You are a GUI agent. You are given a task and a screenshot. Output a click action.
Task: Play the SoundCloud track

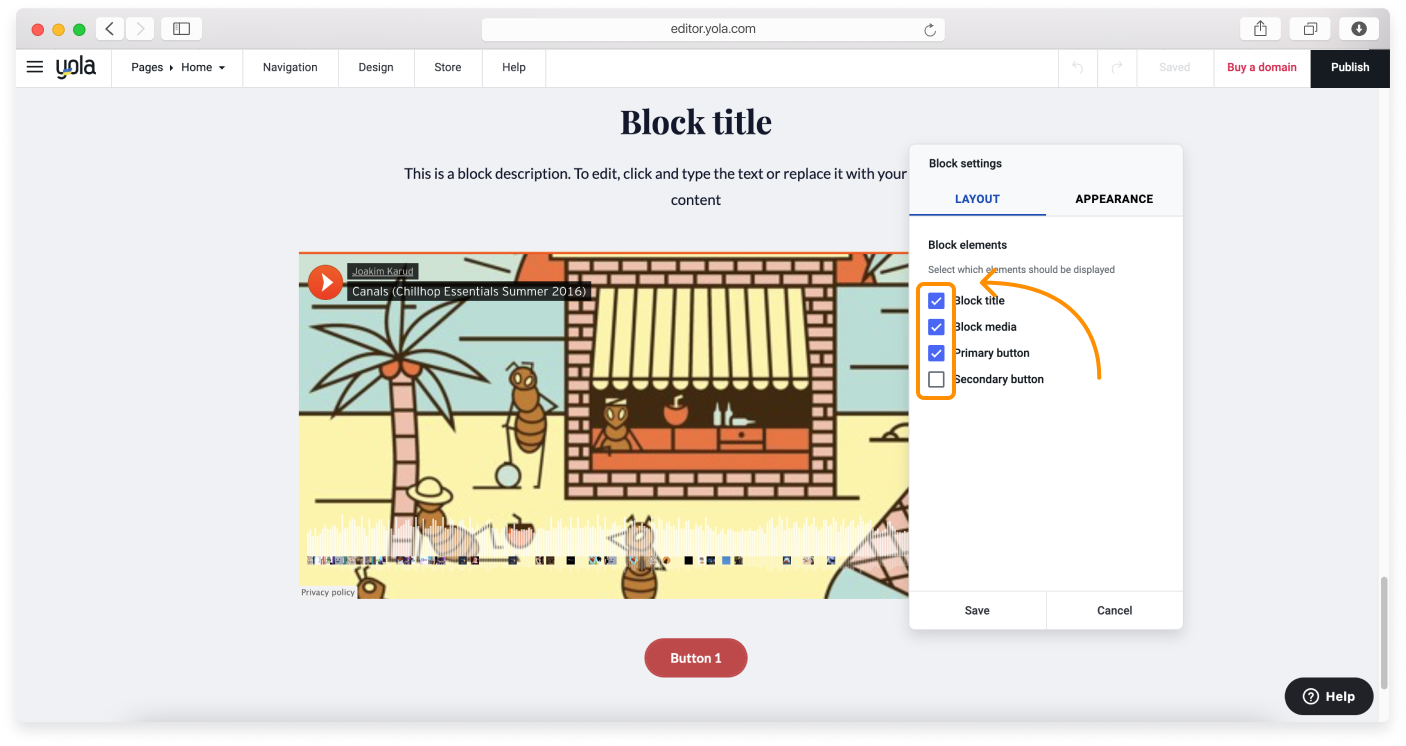[x=325, y=282]
